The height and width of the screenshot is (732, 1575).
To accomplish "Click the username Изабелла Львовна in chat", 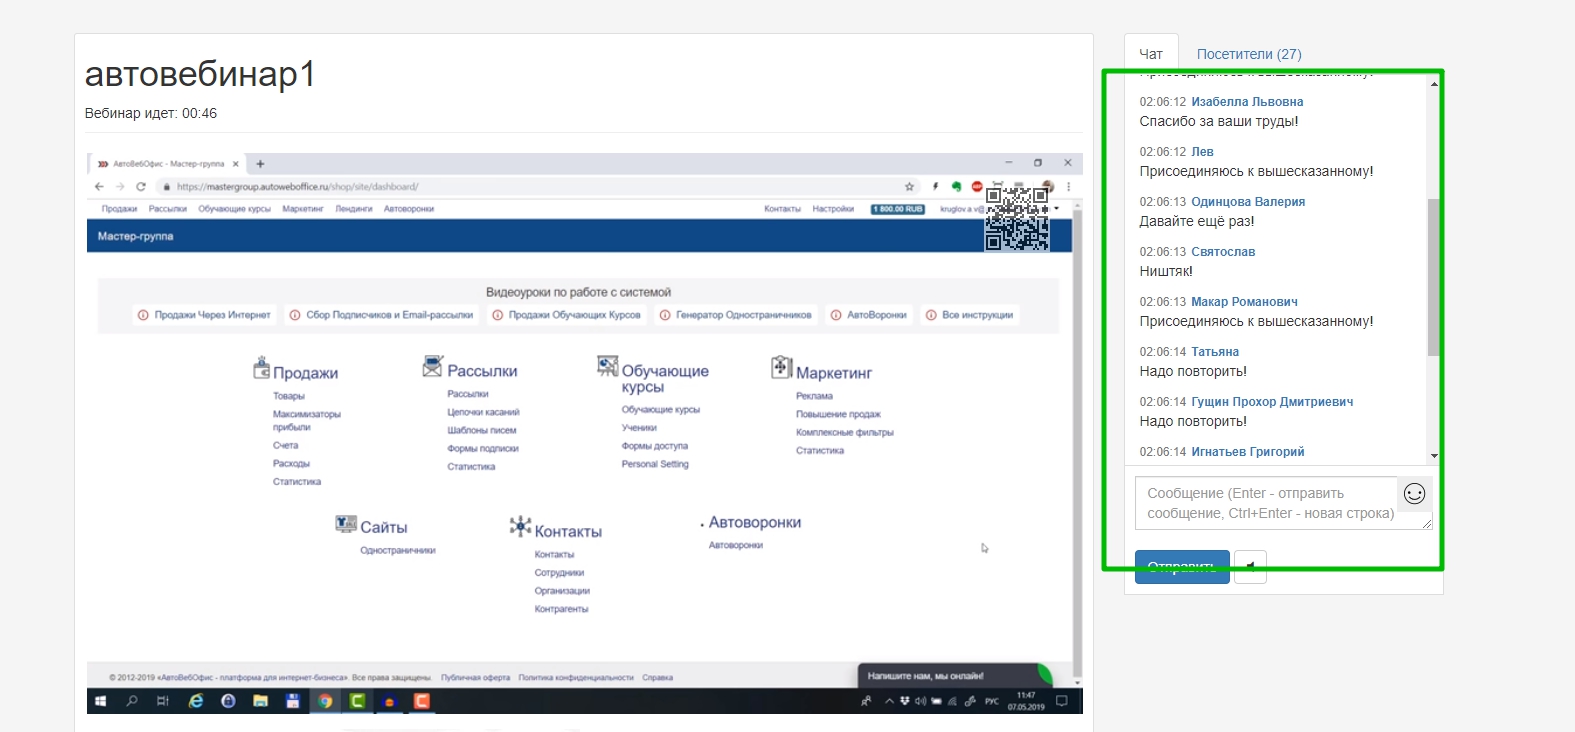I will click(x=1247, y=102).
